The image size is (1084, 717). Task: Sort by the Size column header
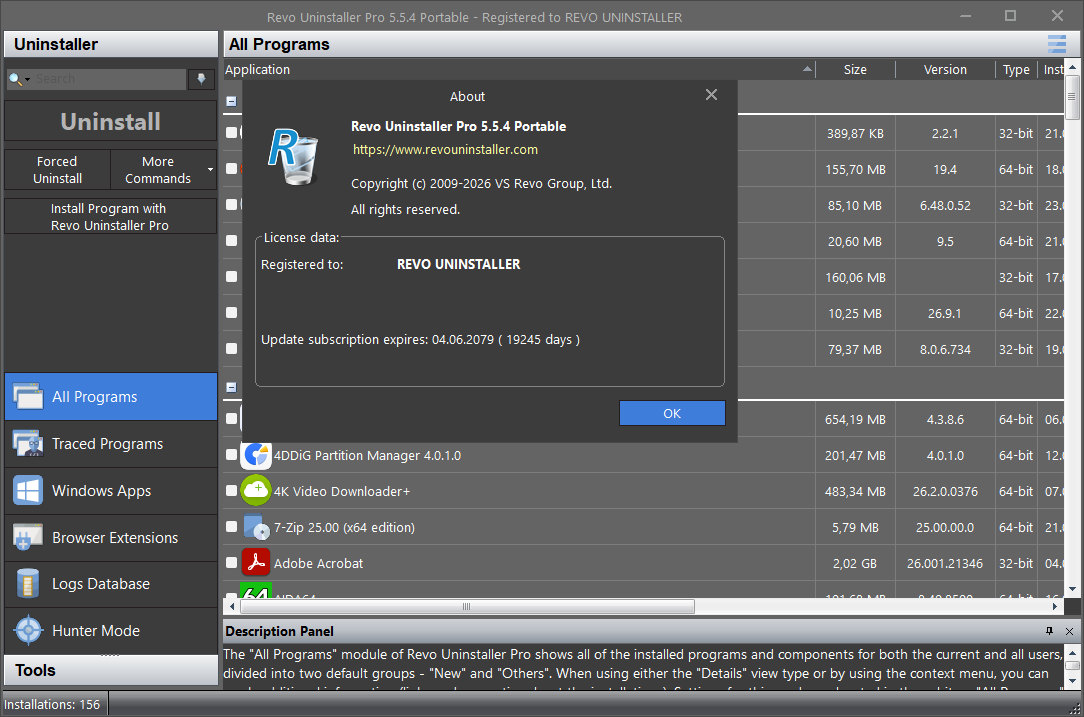(855, 70)
